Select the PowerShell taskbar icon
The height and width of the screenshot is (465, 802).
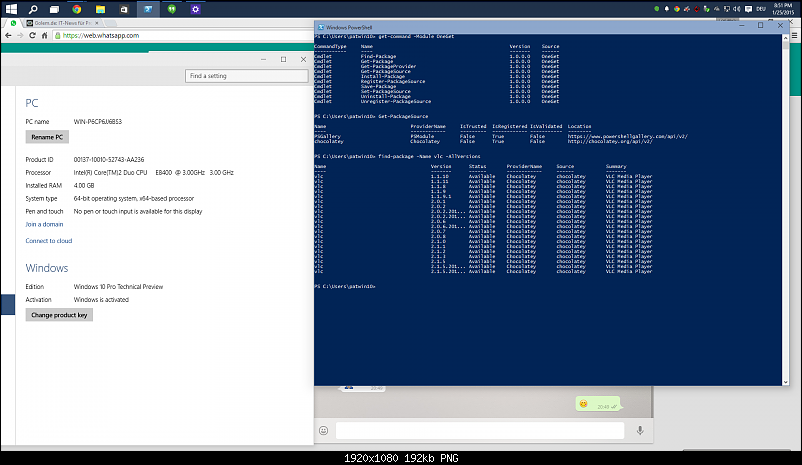[x=148, y=9]
